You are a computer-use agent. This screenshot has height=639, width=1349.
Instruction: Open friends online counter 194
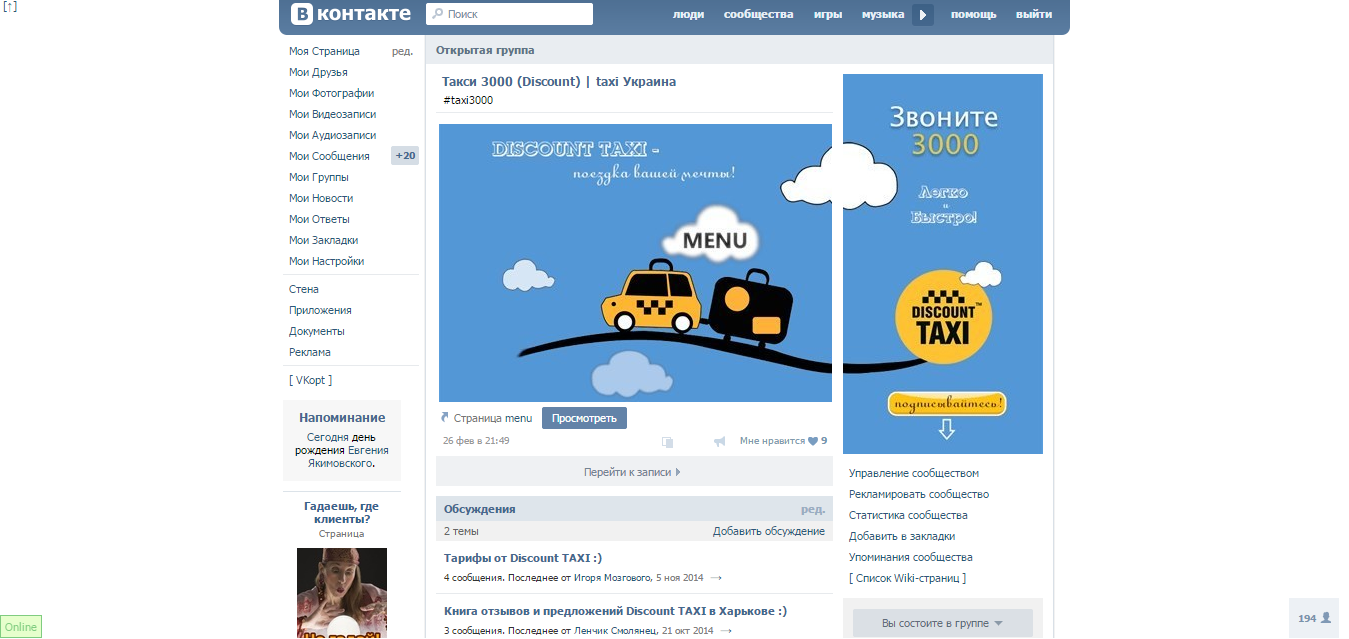click(1314, 618)
